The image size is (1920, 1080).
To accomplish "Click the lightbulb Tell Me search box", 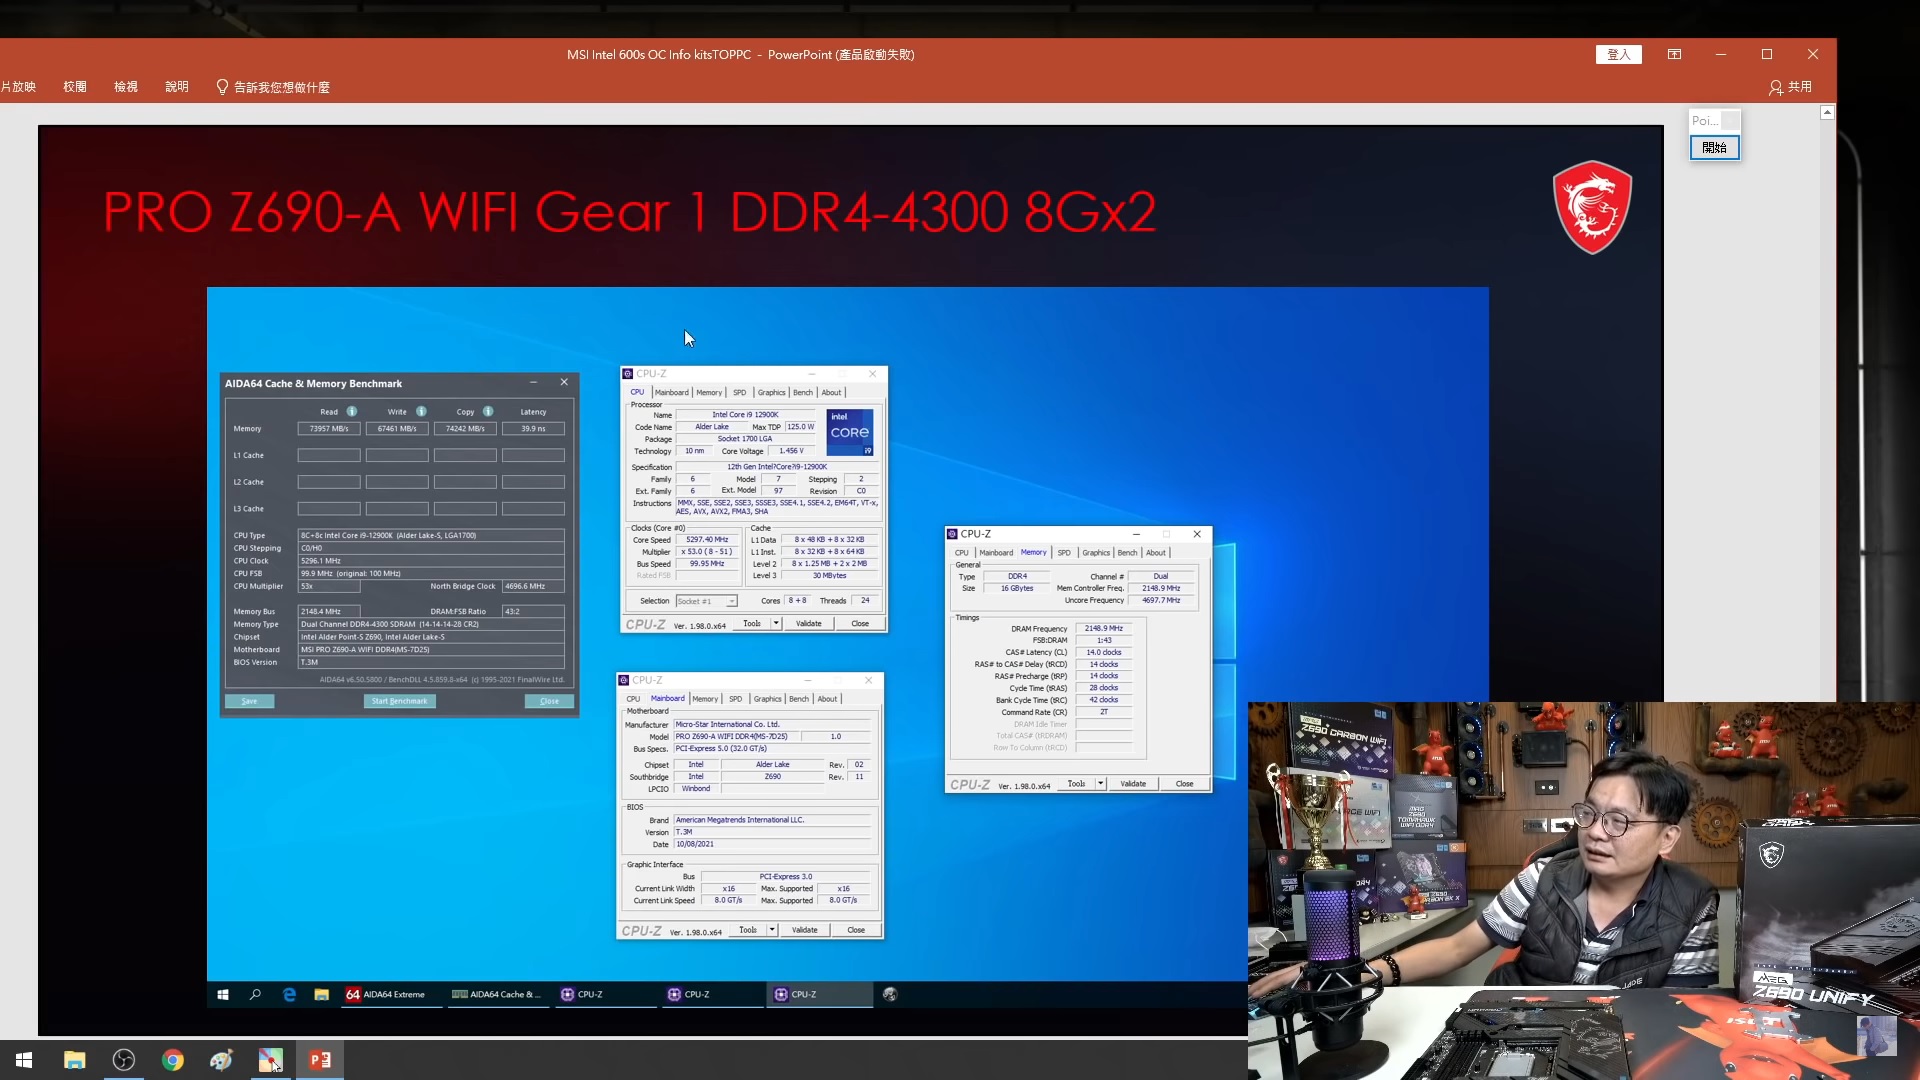I will pos(273,87).
